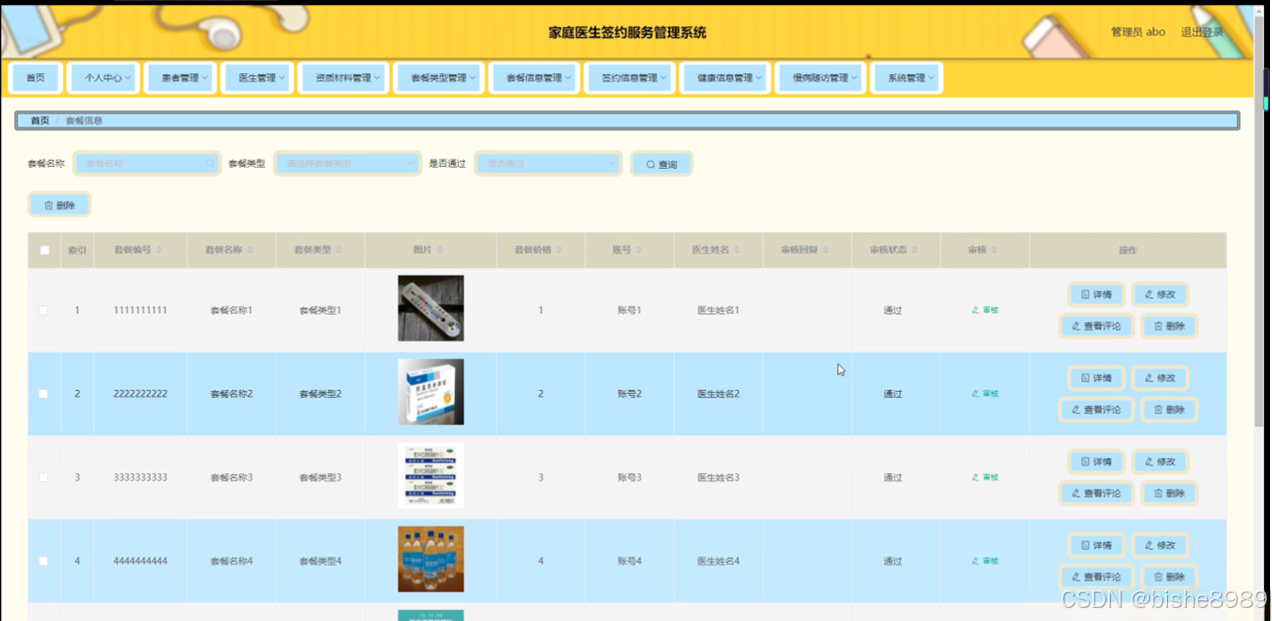
Task: Click 查看评论 for 套餐名称1
Action: point(1096,326)
